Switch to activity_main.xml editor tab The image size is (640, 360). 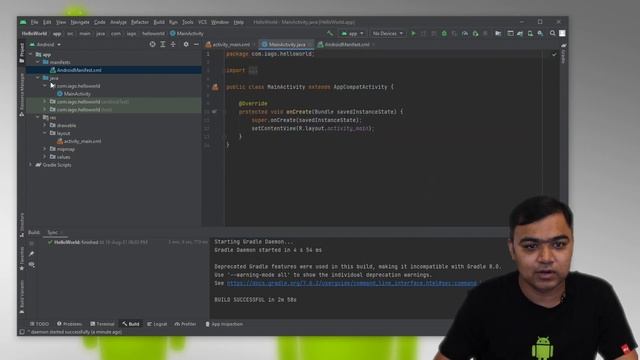click(231, 44)
